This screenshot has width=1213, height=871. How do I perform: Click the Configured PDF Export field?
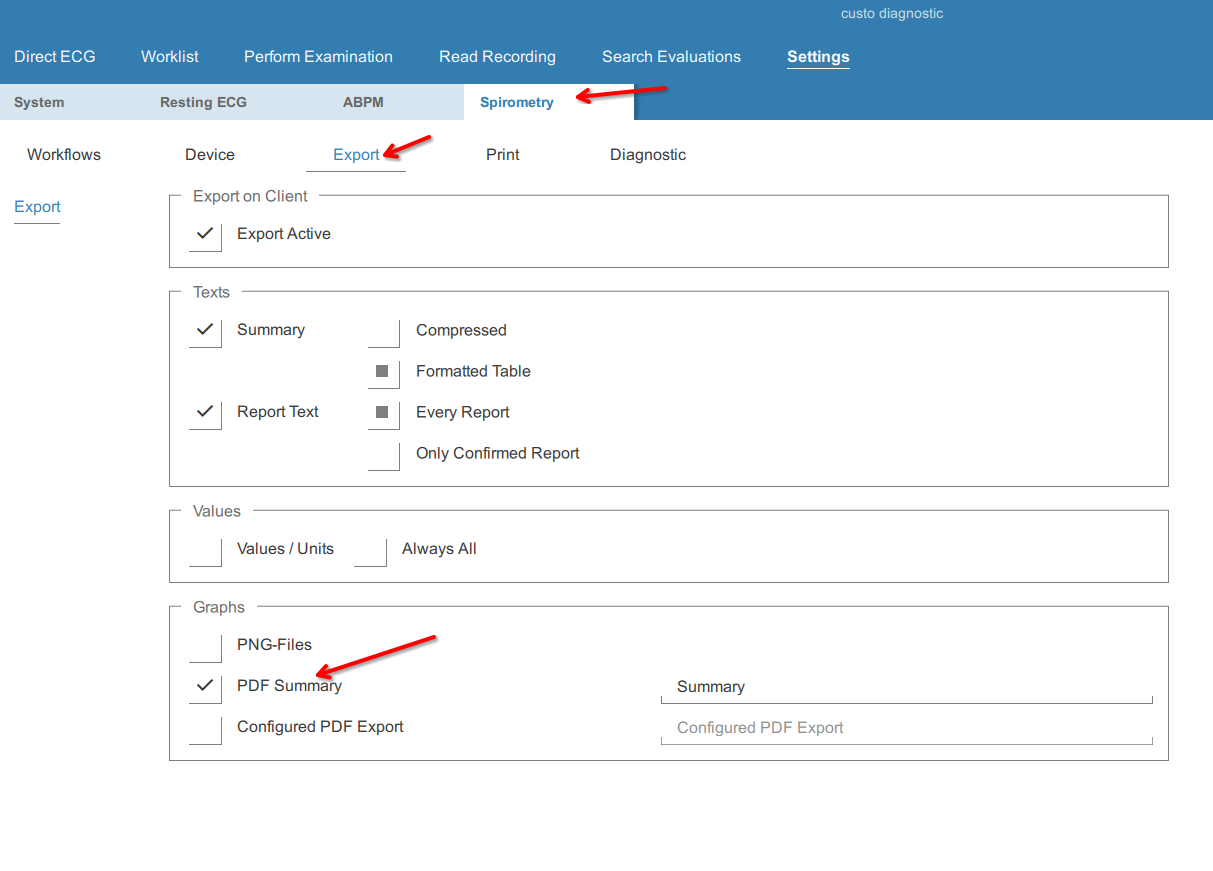(905, 728)
